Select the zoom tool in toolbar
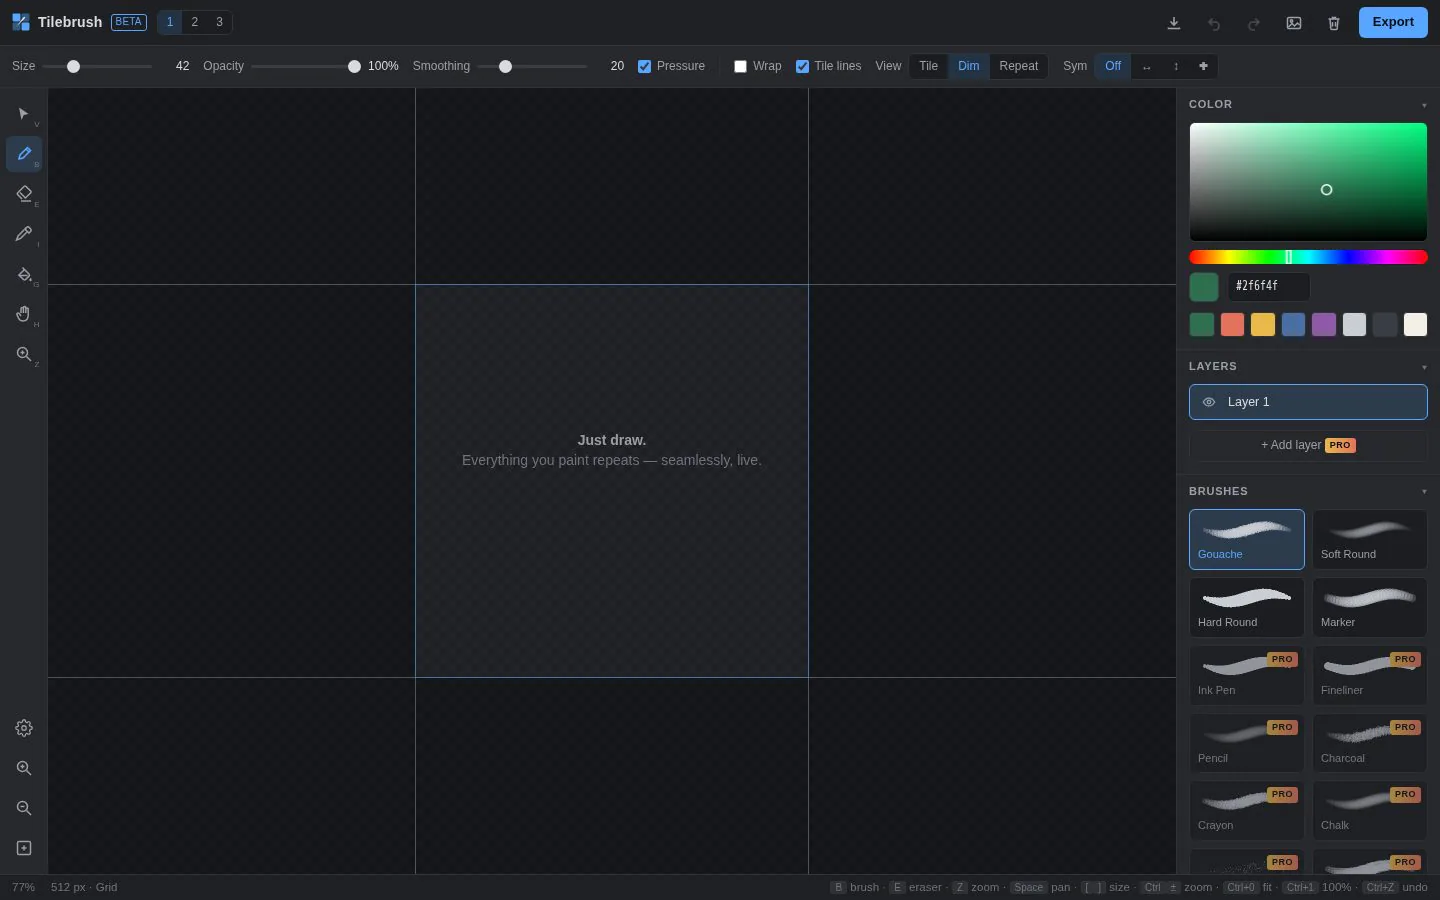This screenshot has width=1440, height=900. point(24,354)
